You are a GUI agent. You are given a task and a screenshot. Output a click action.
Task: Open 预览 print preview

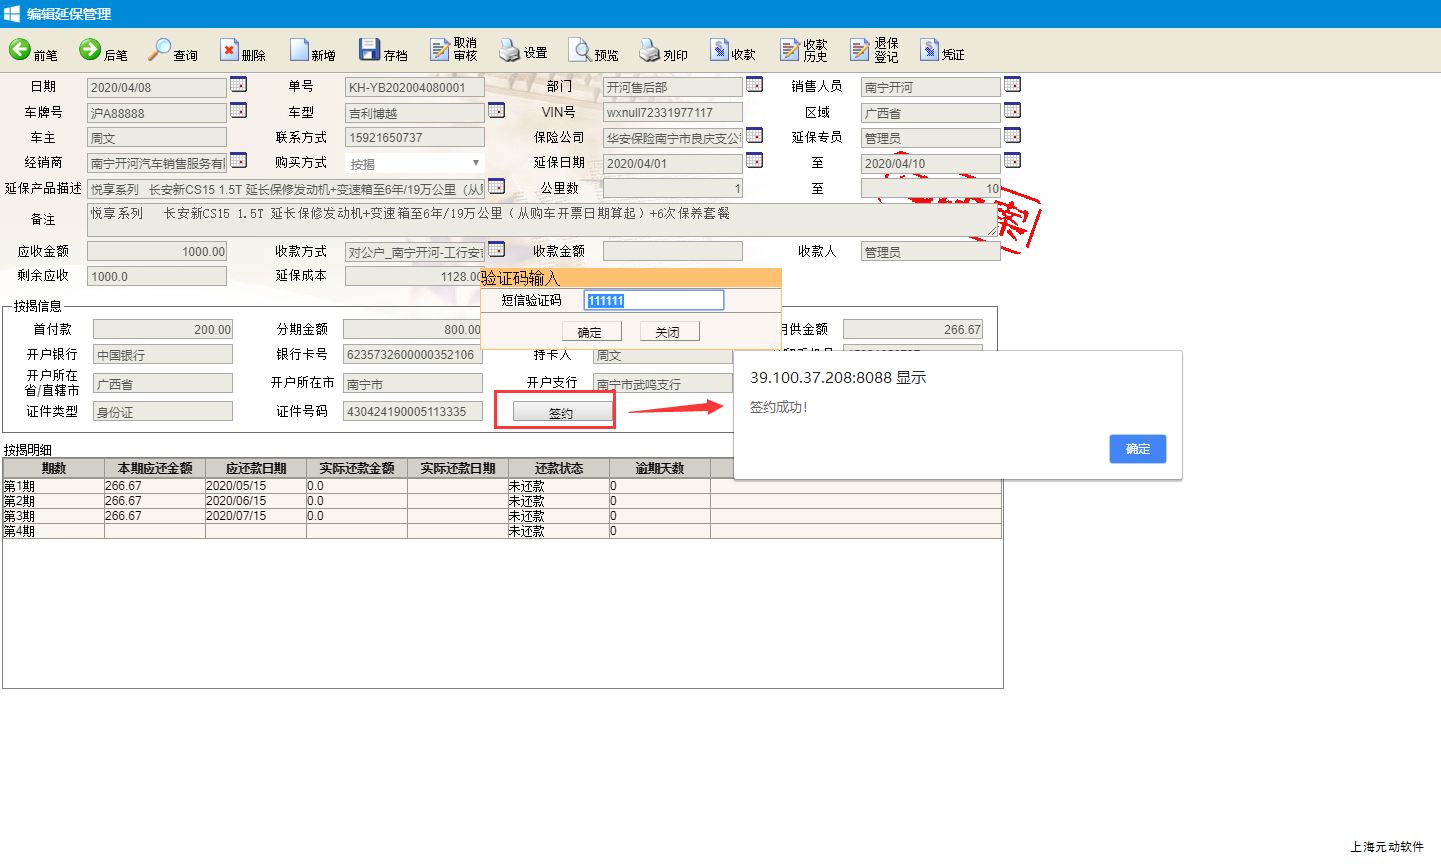pos(580,50)
